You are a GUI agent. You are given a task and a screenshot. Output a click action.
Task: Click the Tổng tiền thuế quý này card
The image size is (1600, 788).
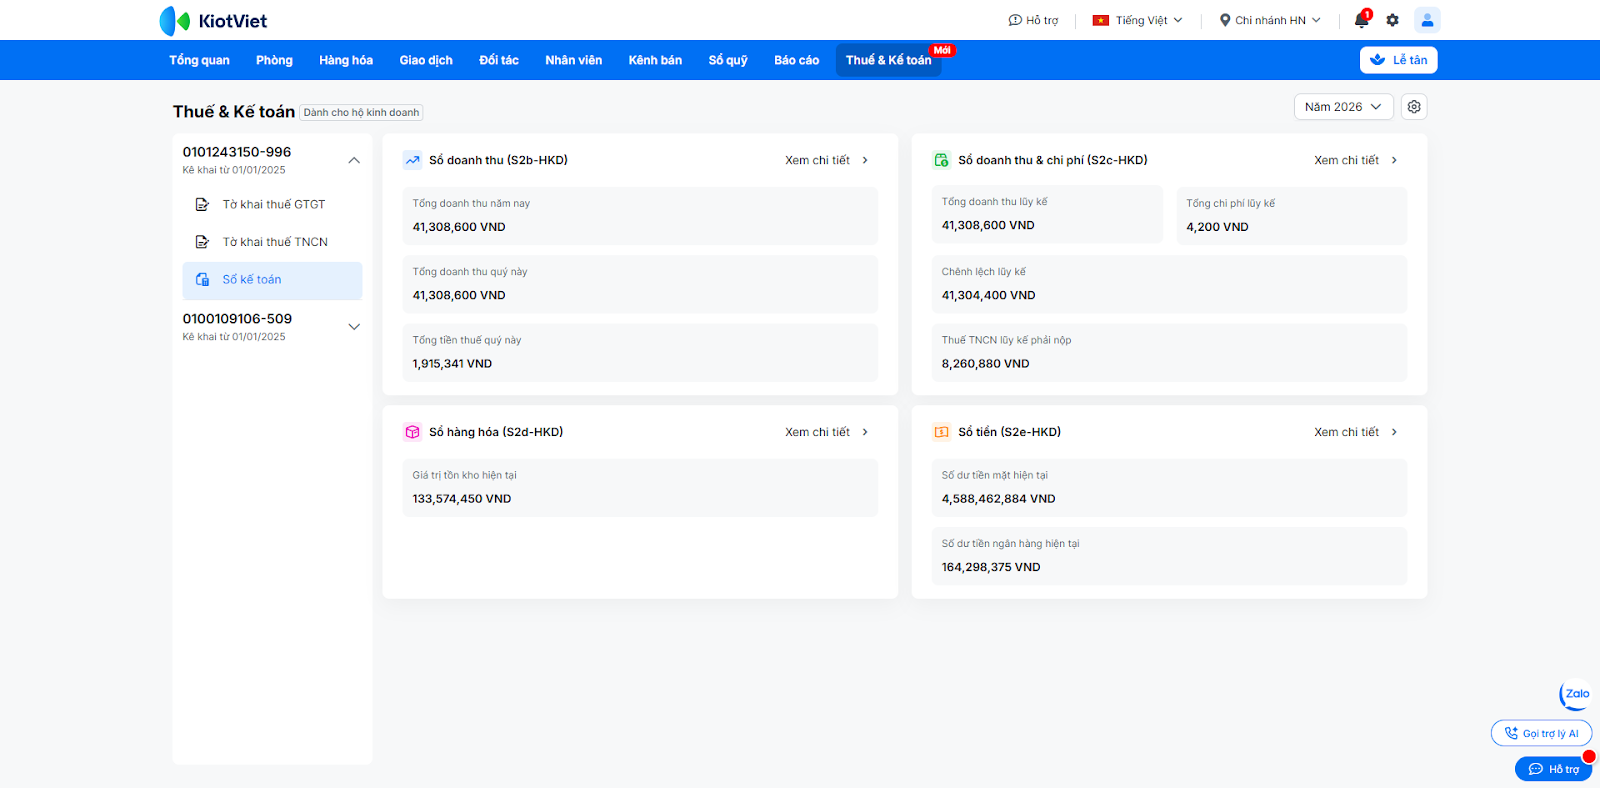(640, 352)
